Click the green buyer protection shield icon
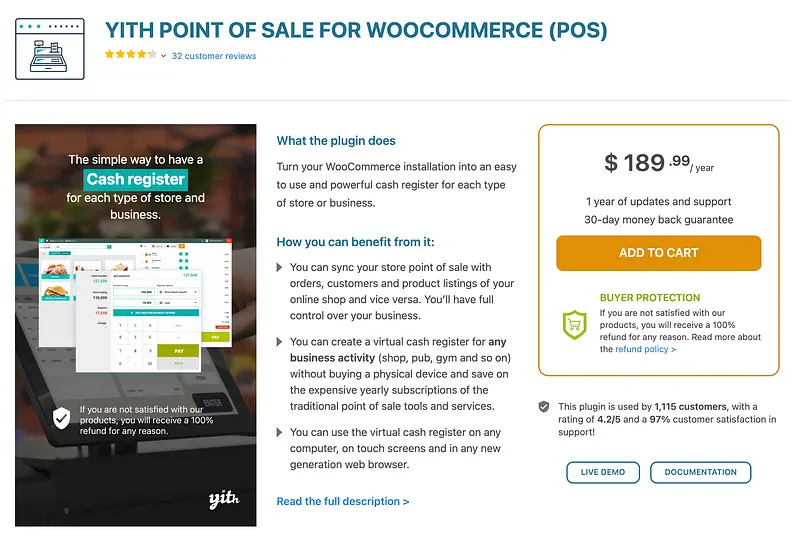The height and width of the screenshot is (546, 800). [x=574, y=323]
